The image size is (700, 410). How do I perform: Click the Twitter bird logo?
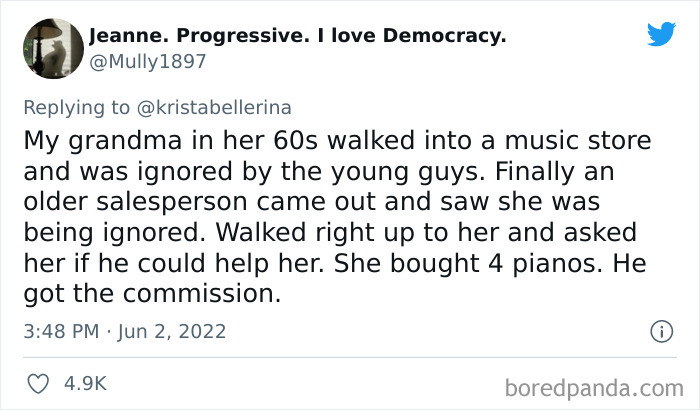[661, 35]
